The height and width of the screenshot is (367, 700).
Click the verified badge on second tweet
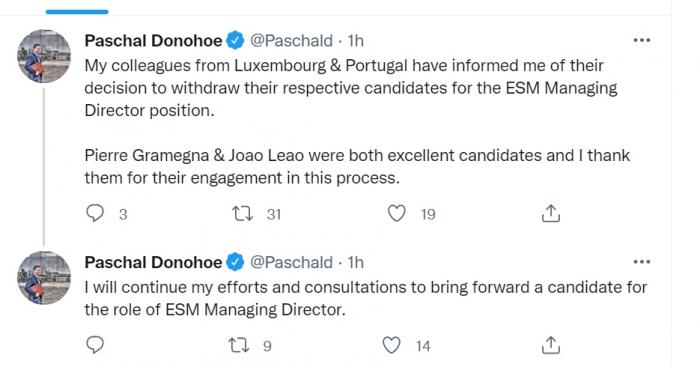235,262
